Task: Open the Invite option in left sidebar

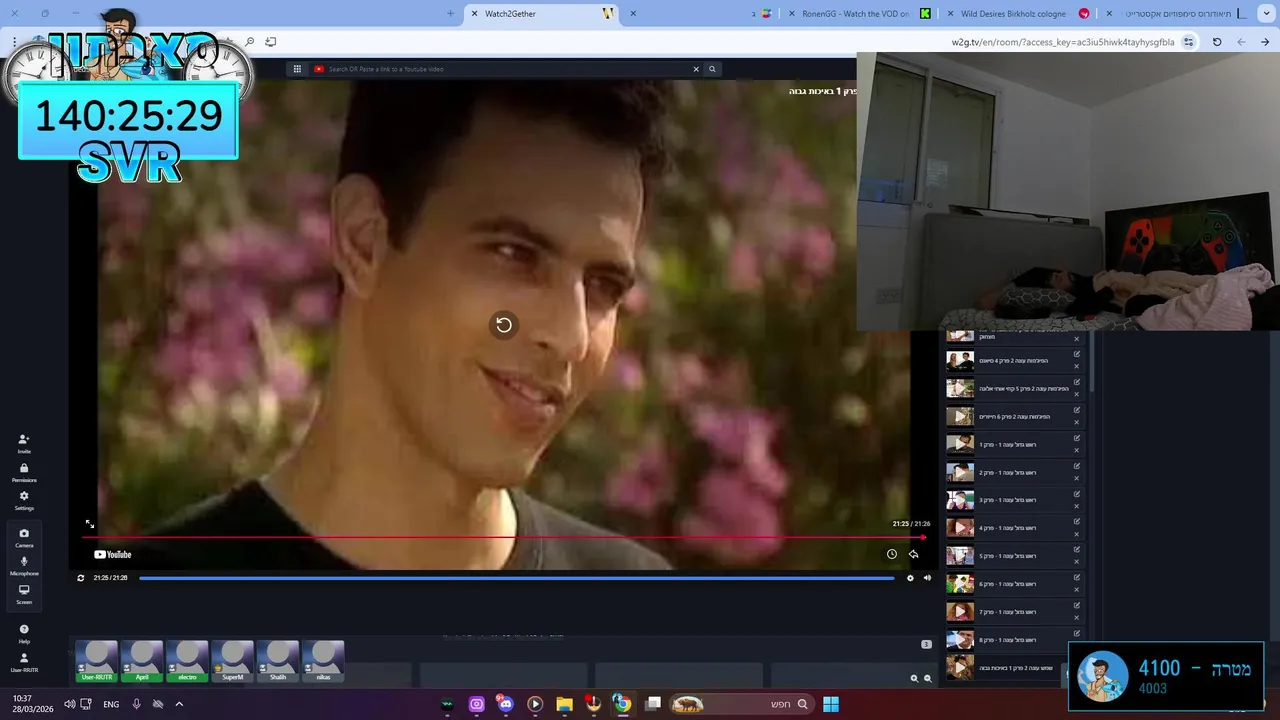Action: click(x=24, y=444)
